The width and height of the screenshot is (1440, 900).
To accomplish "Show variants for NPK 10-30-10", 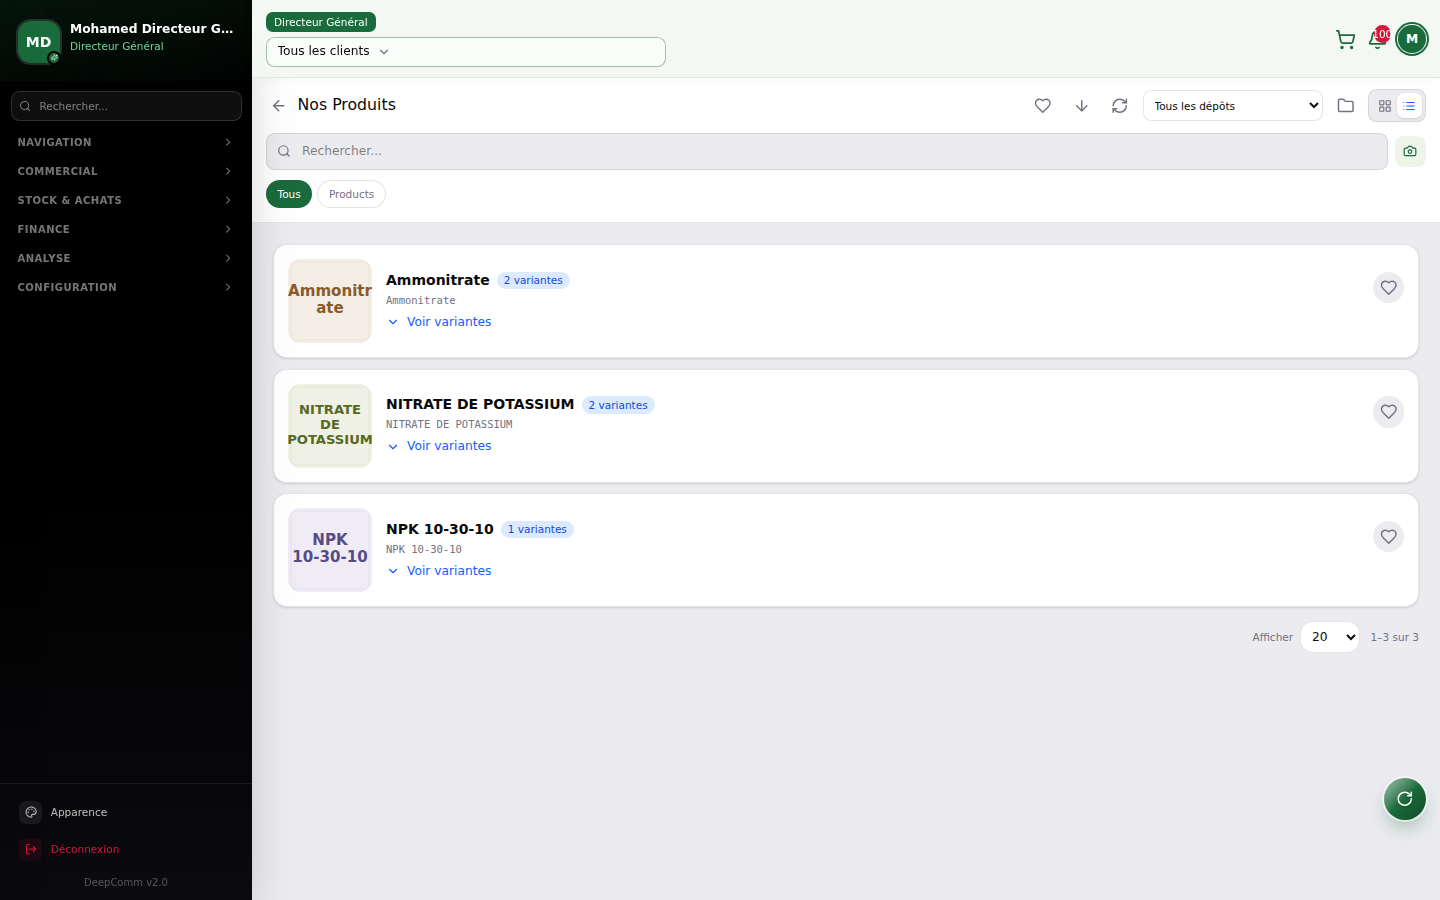I will coord(440,571).
